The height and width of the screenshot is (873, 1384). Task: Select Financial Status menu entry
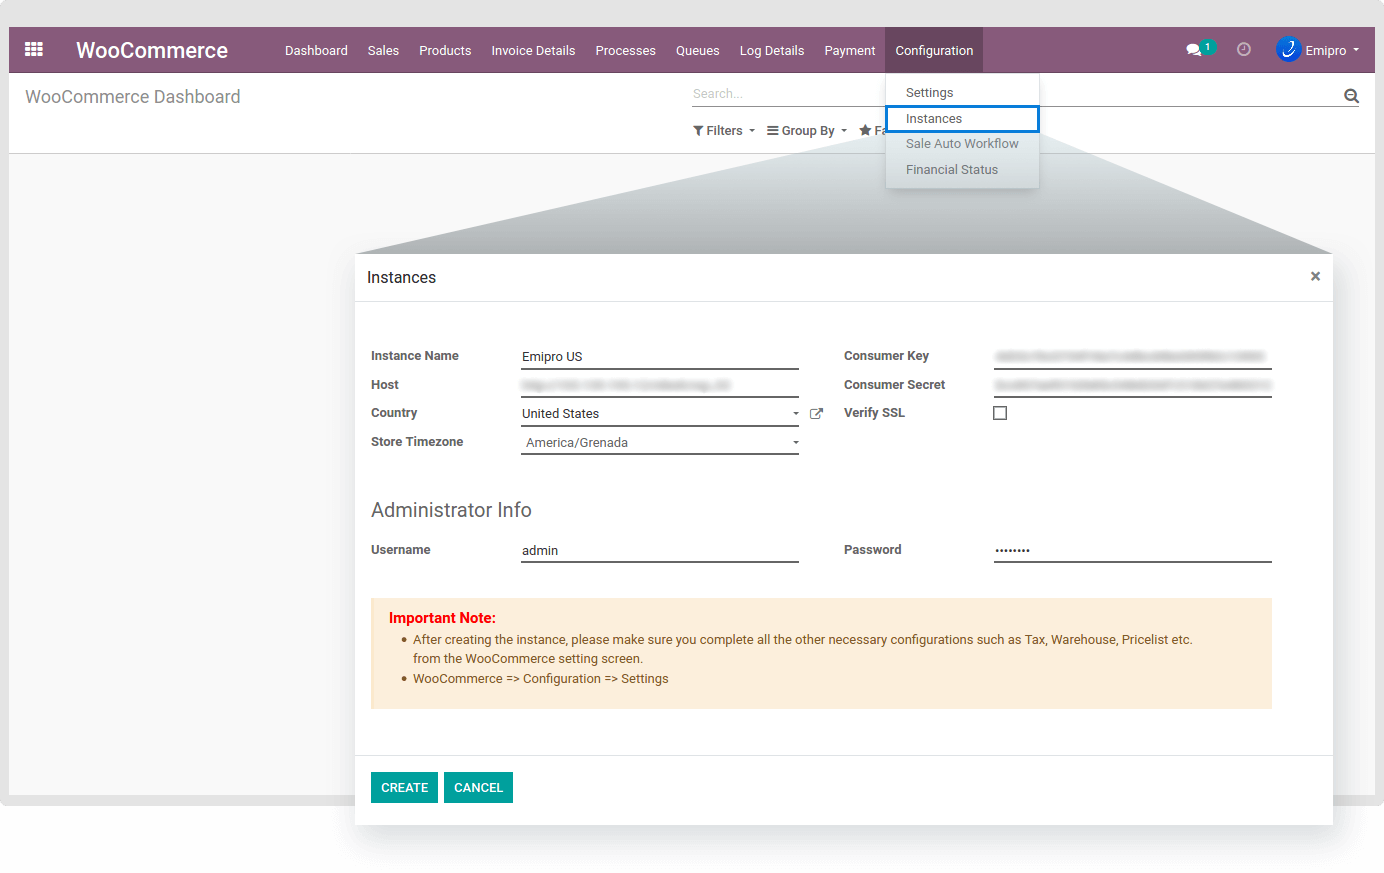coord(962,170)
